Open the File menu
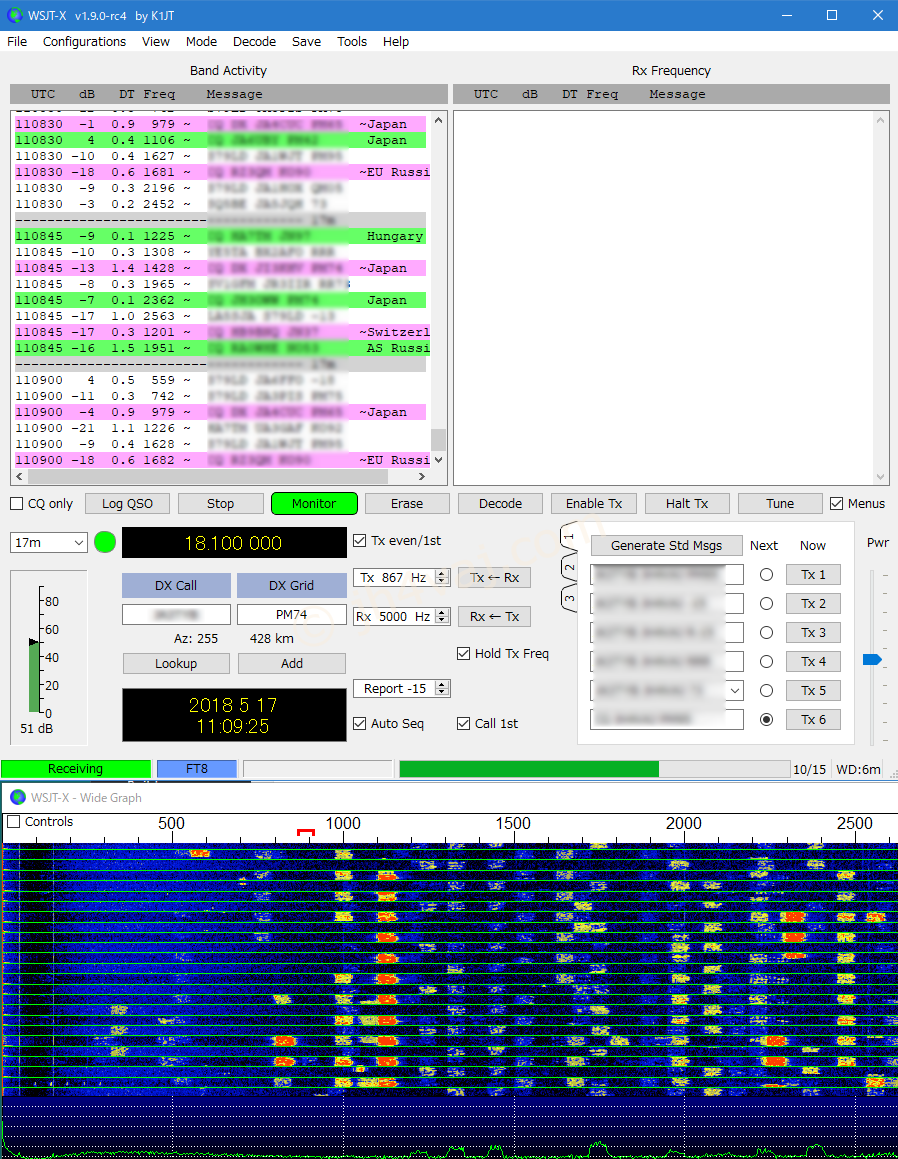This screenshot has height=1159, width=898. point(17,41)
